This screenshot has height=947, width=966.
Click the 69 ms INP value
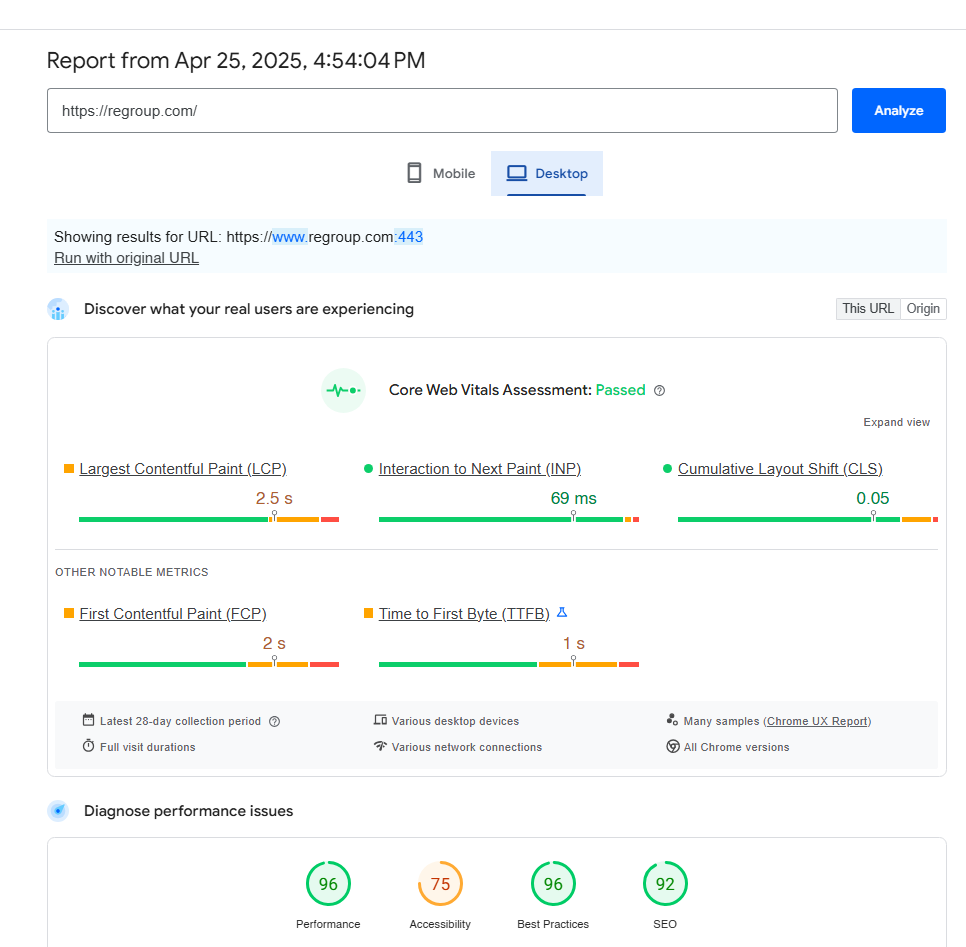pyautogui.click(x=574, y=498)
